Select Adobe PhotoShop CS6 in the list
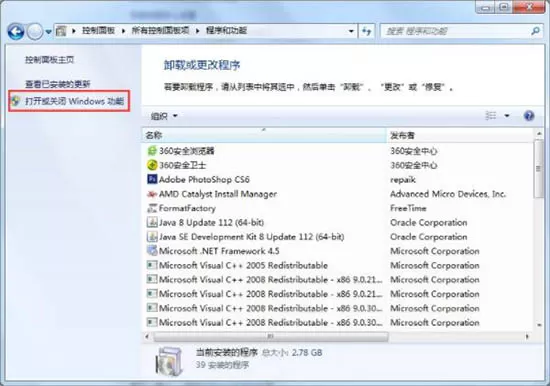 coord(204,180)
